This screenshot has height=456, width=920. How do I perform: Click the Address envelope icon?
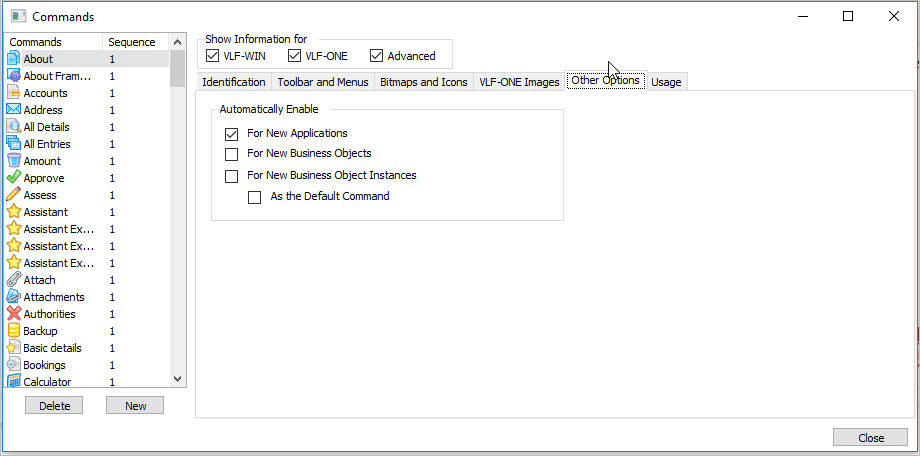coord(14,110)
